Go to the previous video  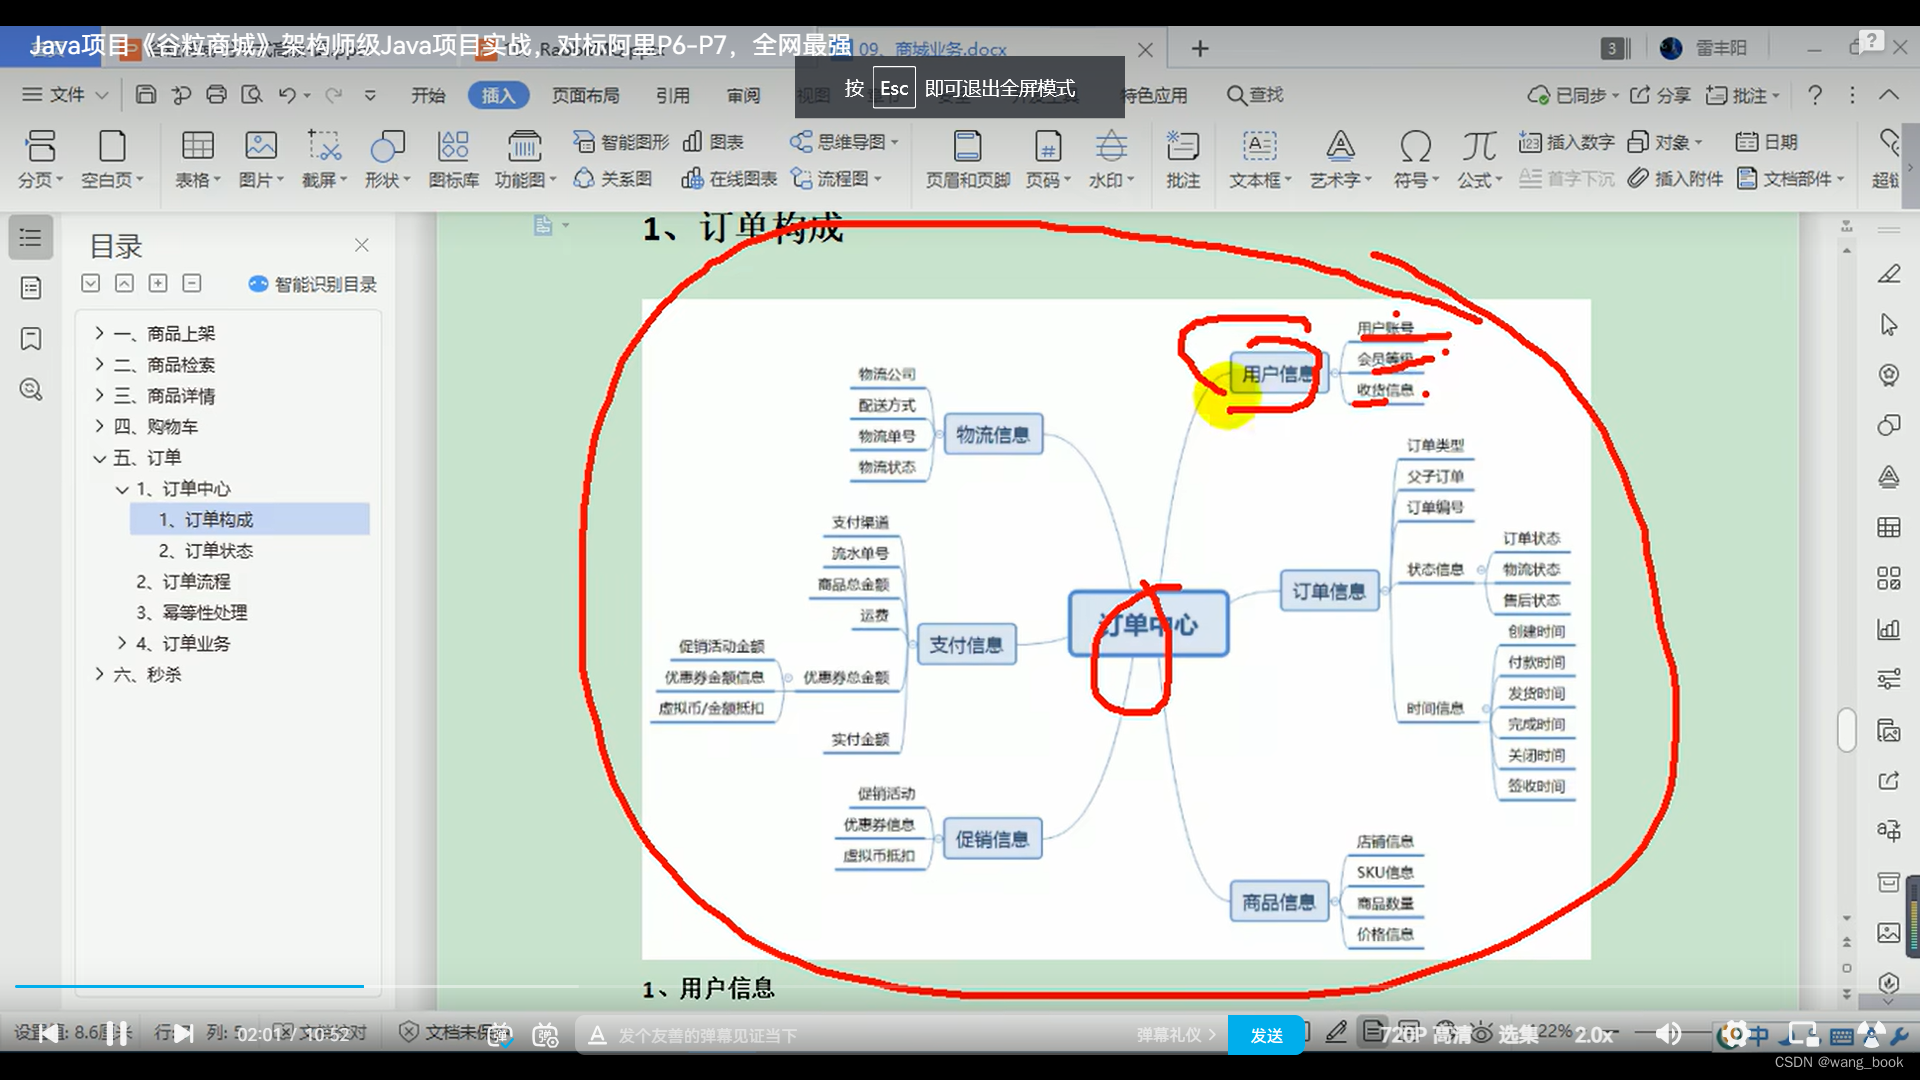(48, 1034)
